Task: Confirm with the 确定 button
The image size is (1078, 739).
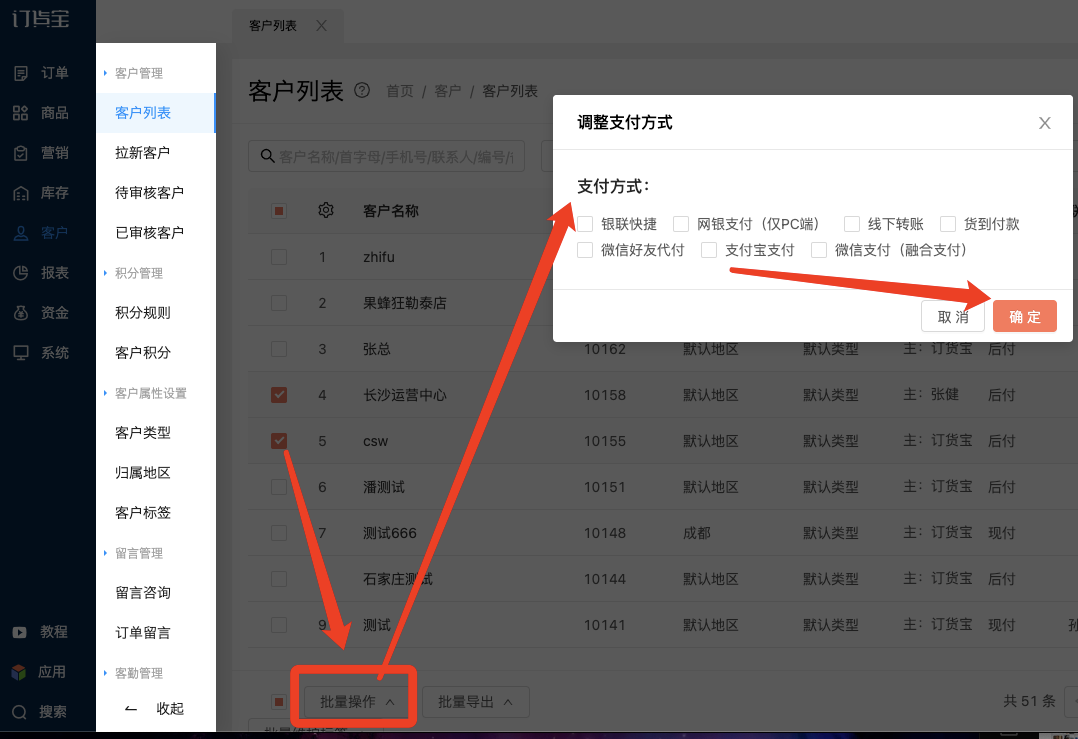Action: coord(1024,316)
